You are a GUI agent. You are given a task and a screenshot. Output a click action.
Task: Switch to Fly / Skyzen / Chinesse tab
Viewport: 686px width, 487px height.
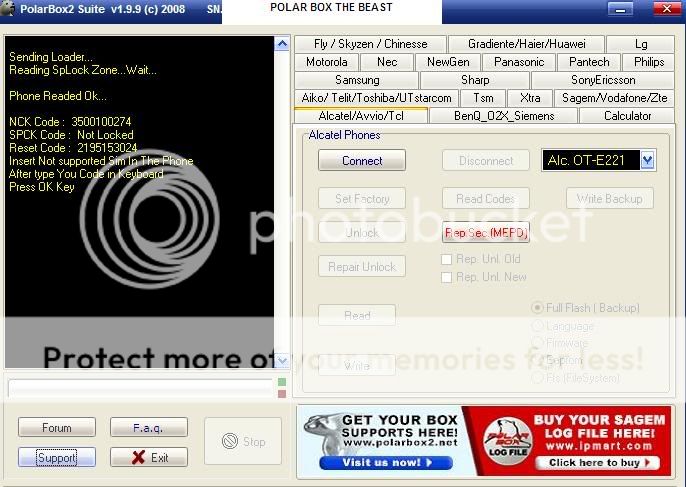click(370, 44)
